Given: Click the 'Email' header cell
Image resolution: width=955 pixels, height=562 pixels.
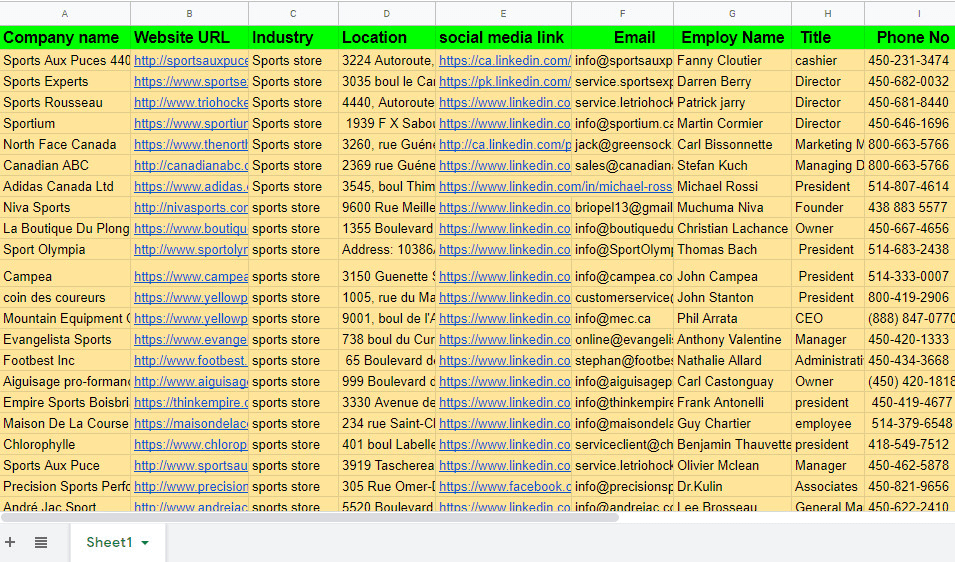Looking at the screenshot, I should (x=622, y=38).
